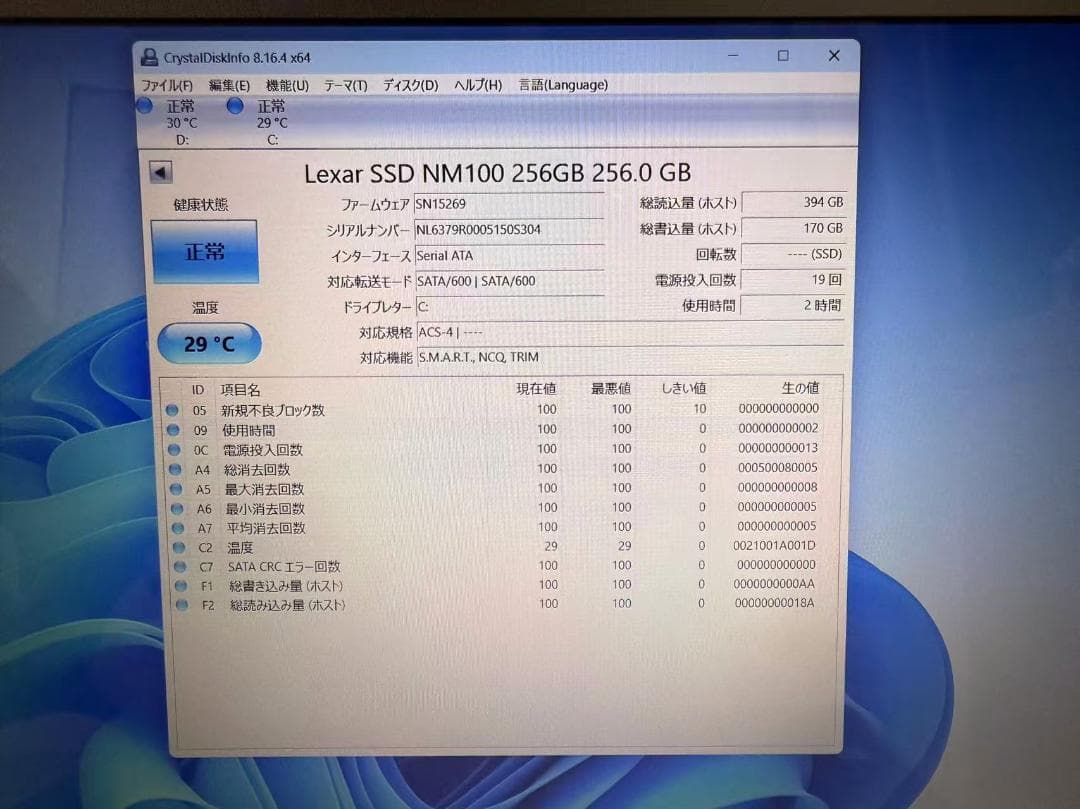Click the blue health circle for drive C:

pyautogui.click(x=235, y=106)
